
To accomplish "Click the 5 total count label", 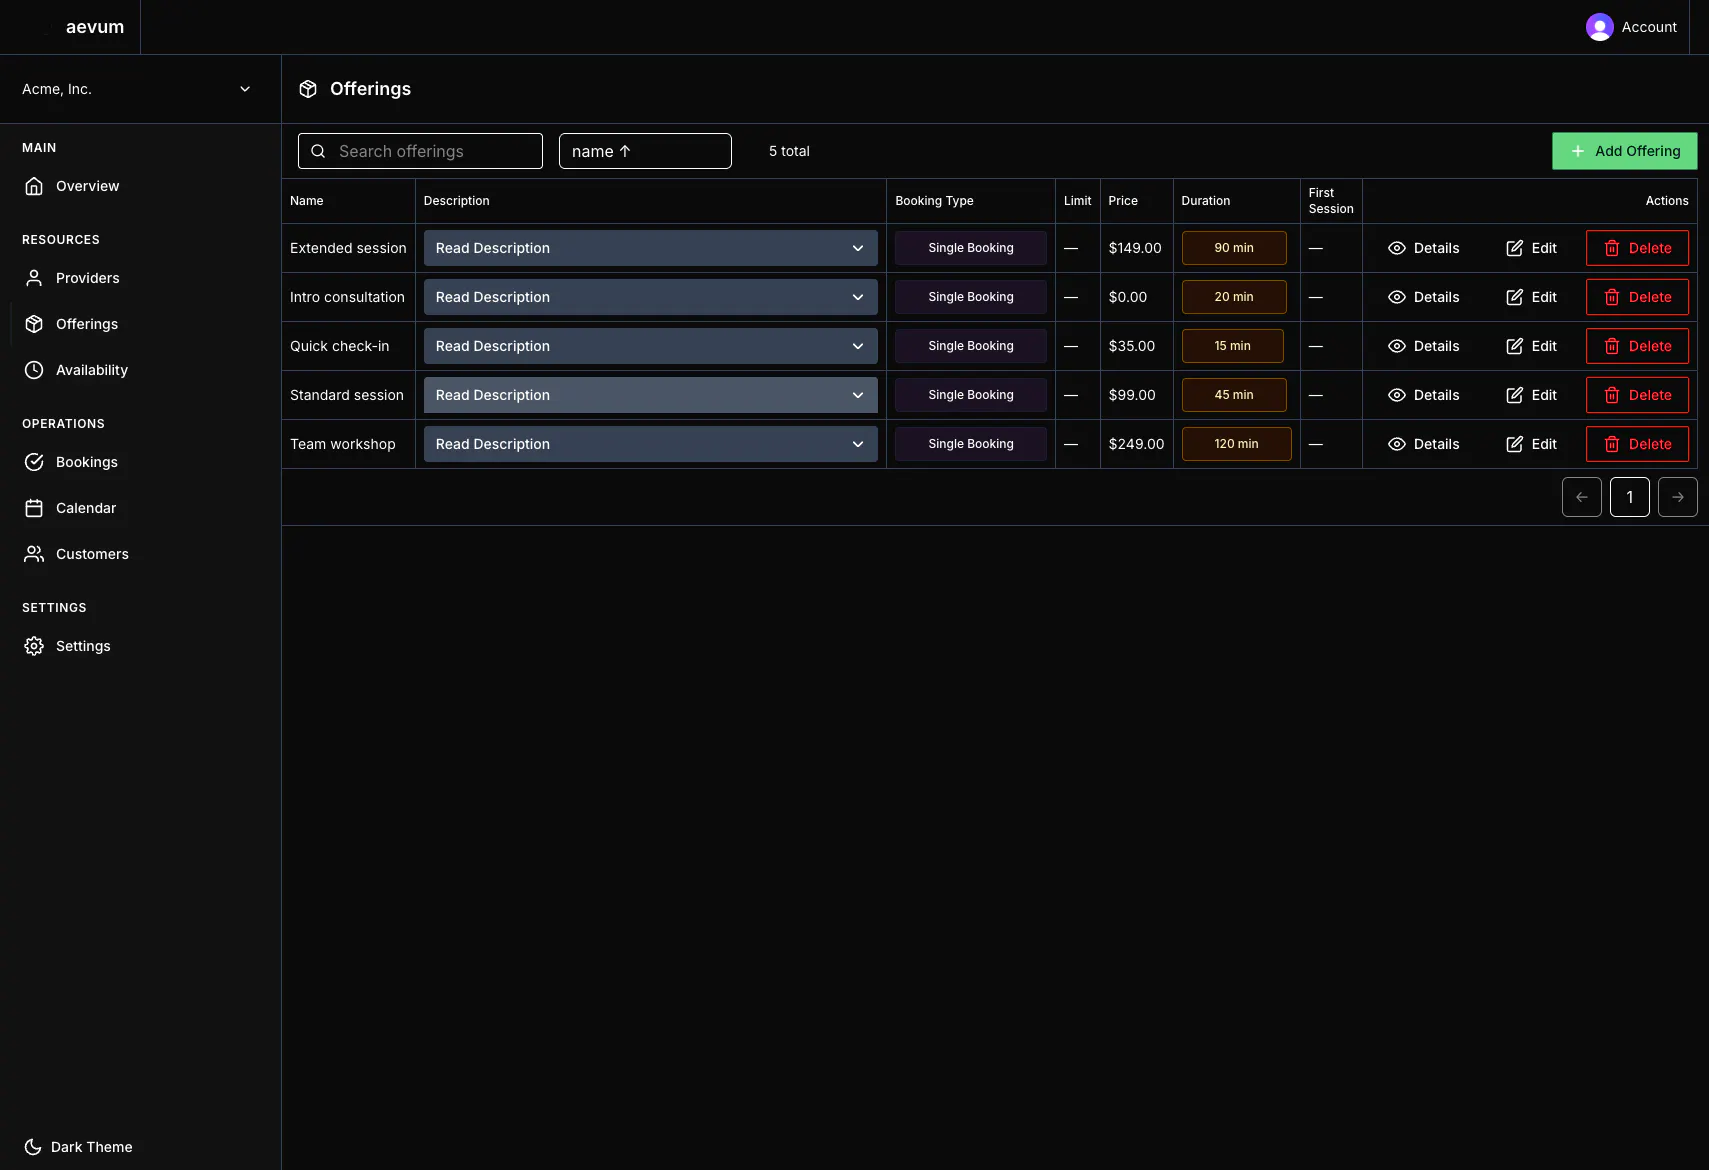I will (789, 151).
